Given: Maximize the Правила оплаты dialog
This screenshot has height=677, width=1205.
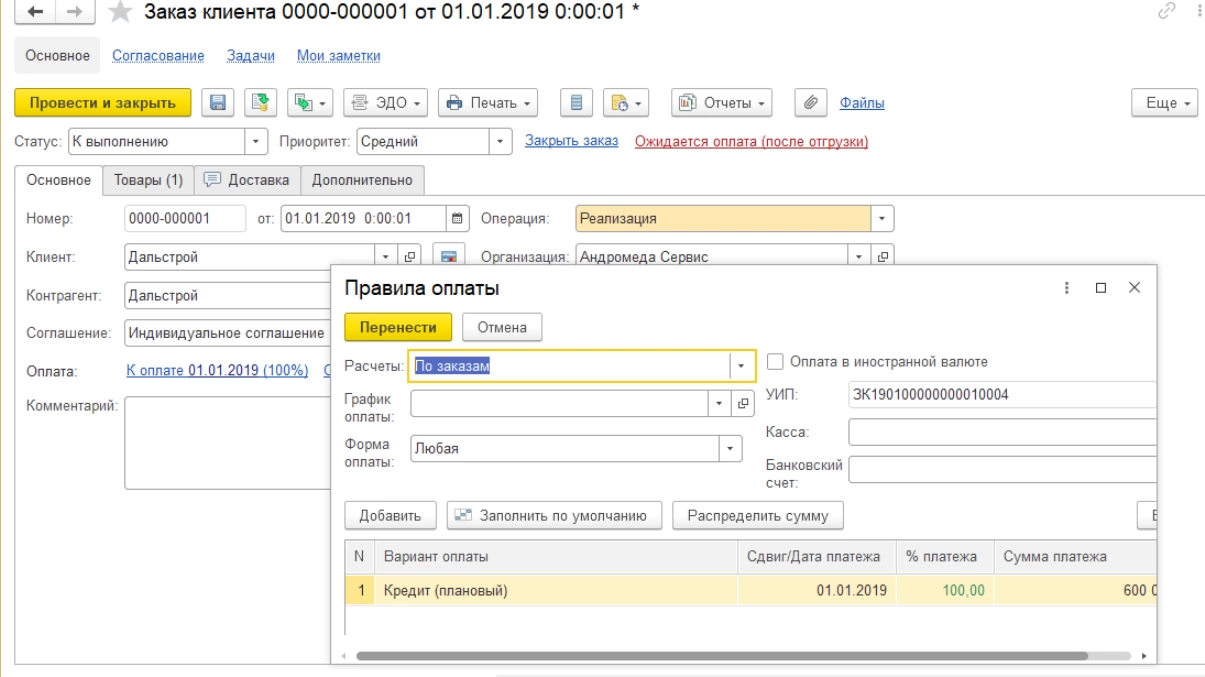Looking at the screenshot, I should (1101, 287).
